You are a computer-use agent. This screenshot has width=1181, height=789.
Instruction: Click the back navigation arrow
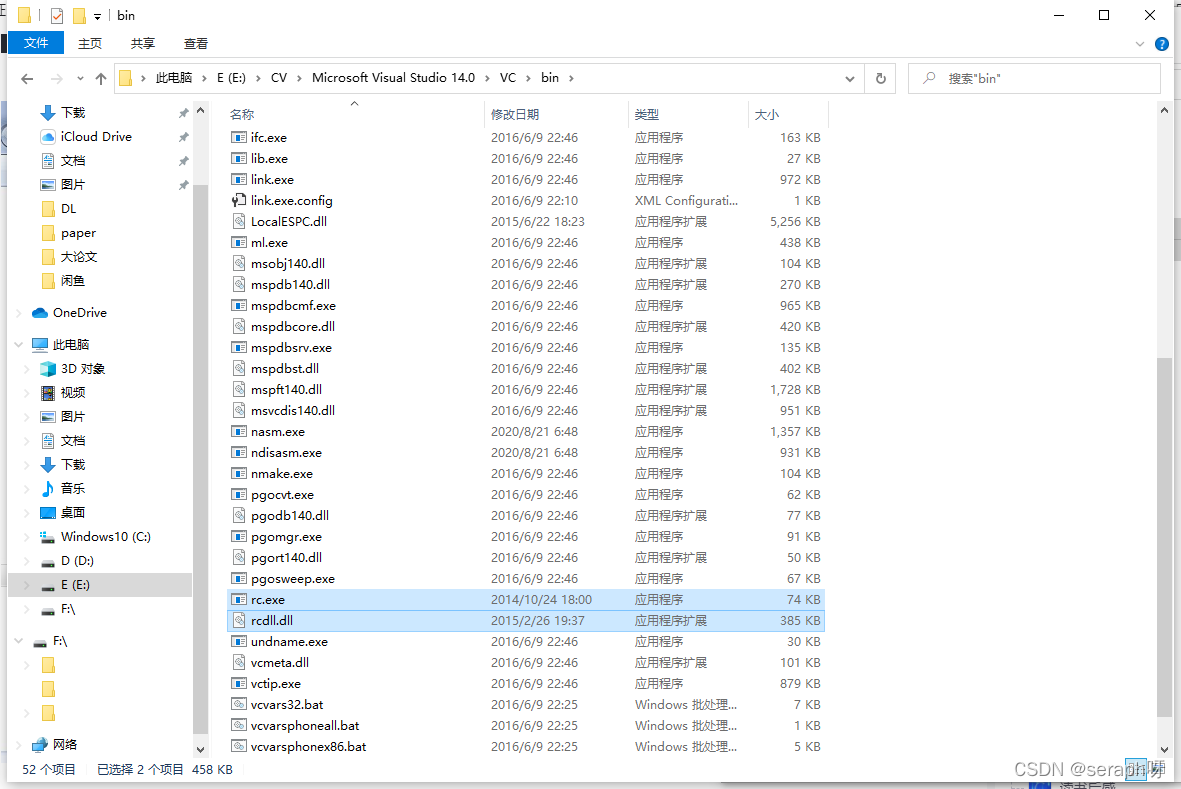(27, 78)
